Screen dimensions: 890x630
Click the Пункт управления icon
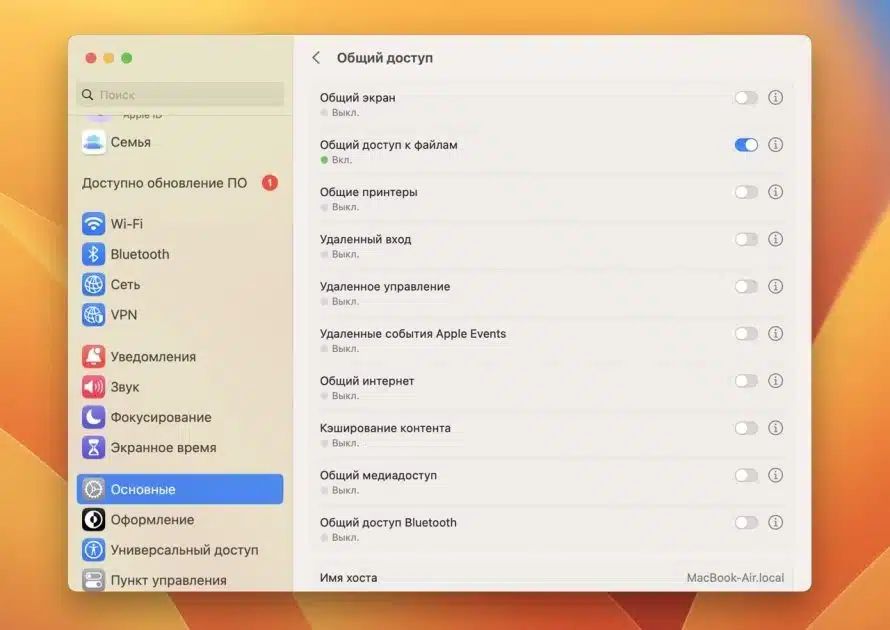(x=94, y=580)
